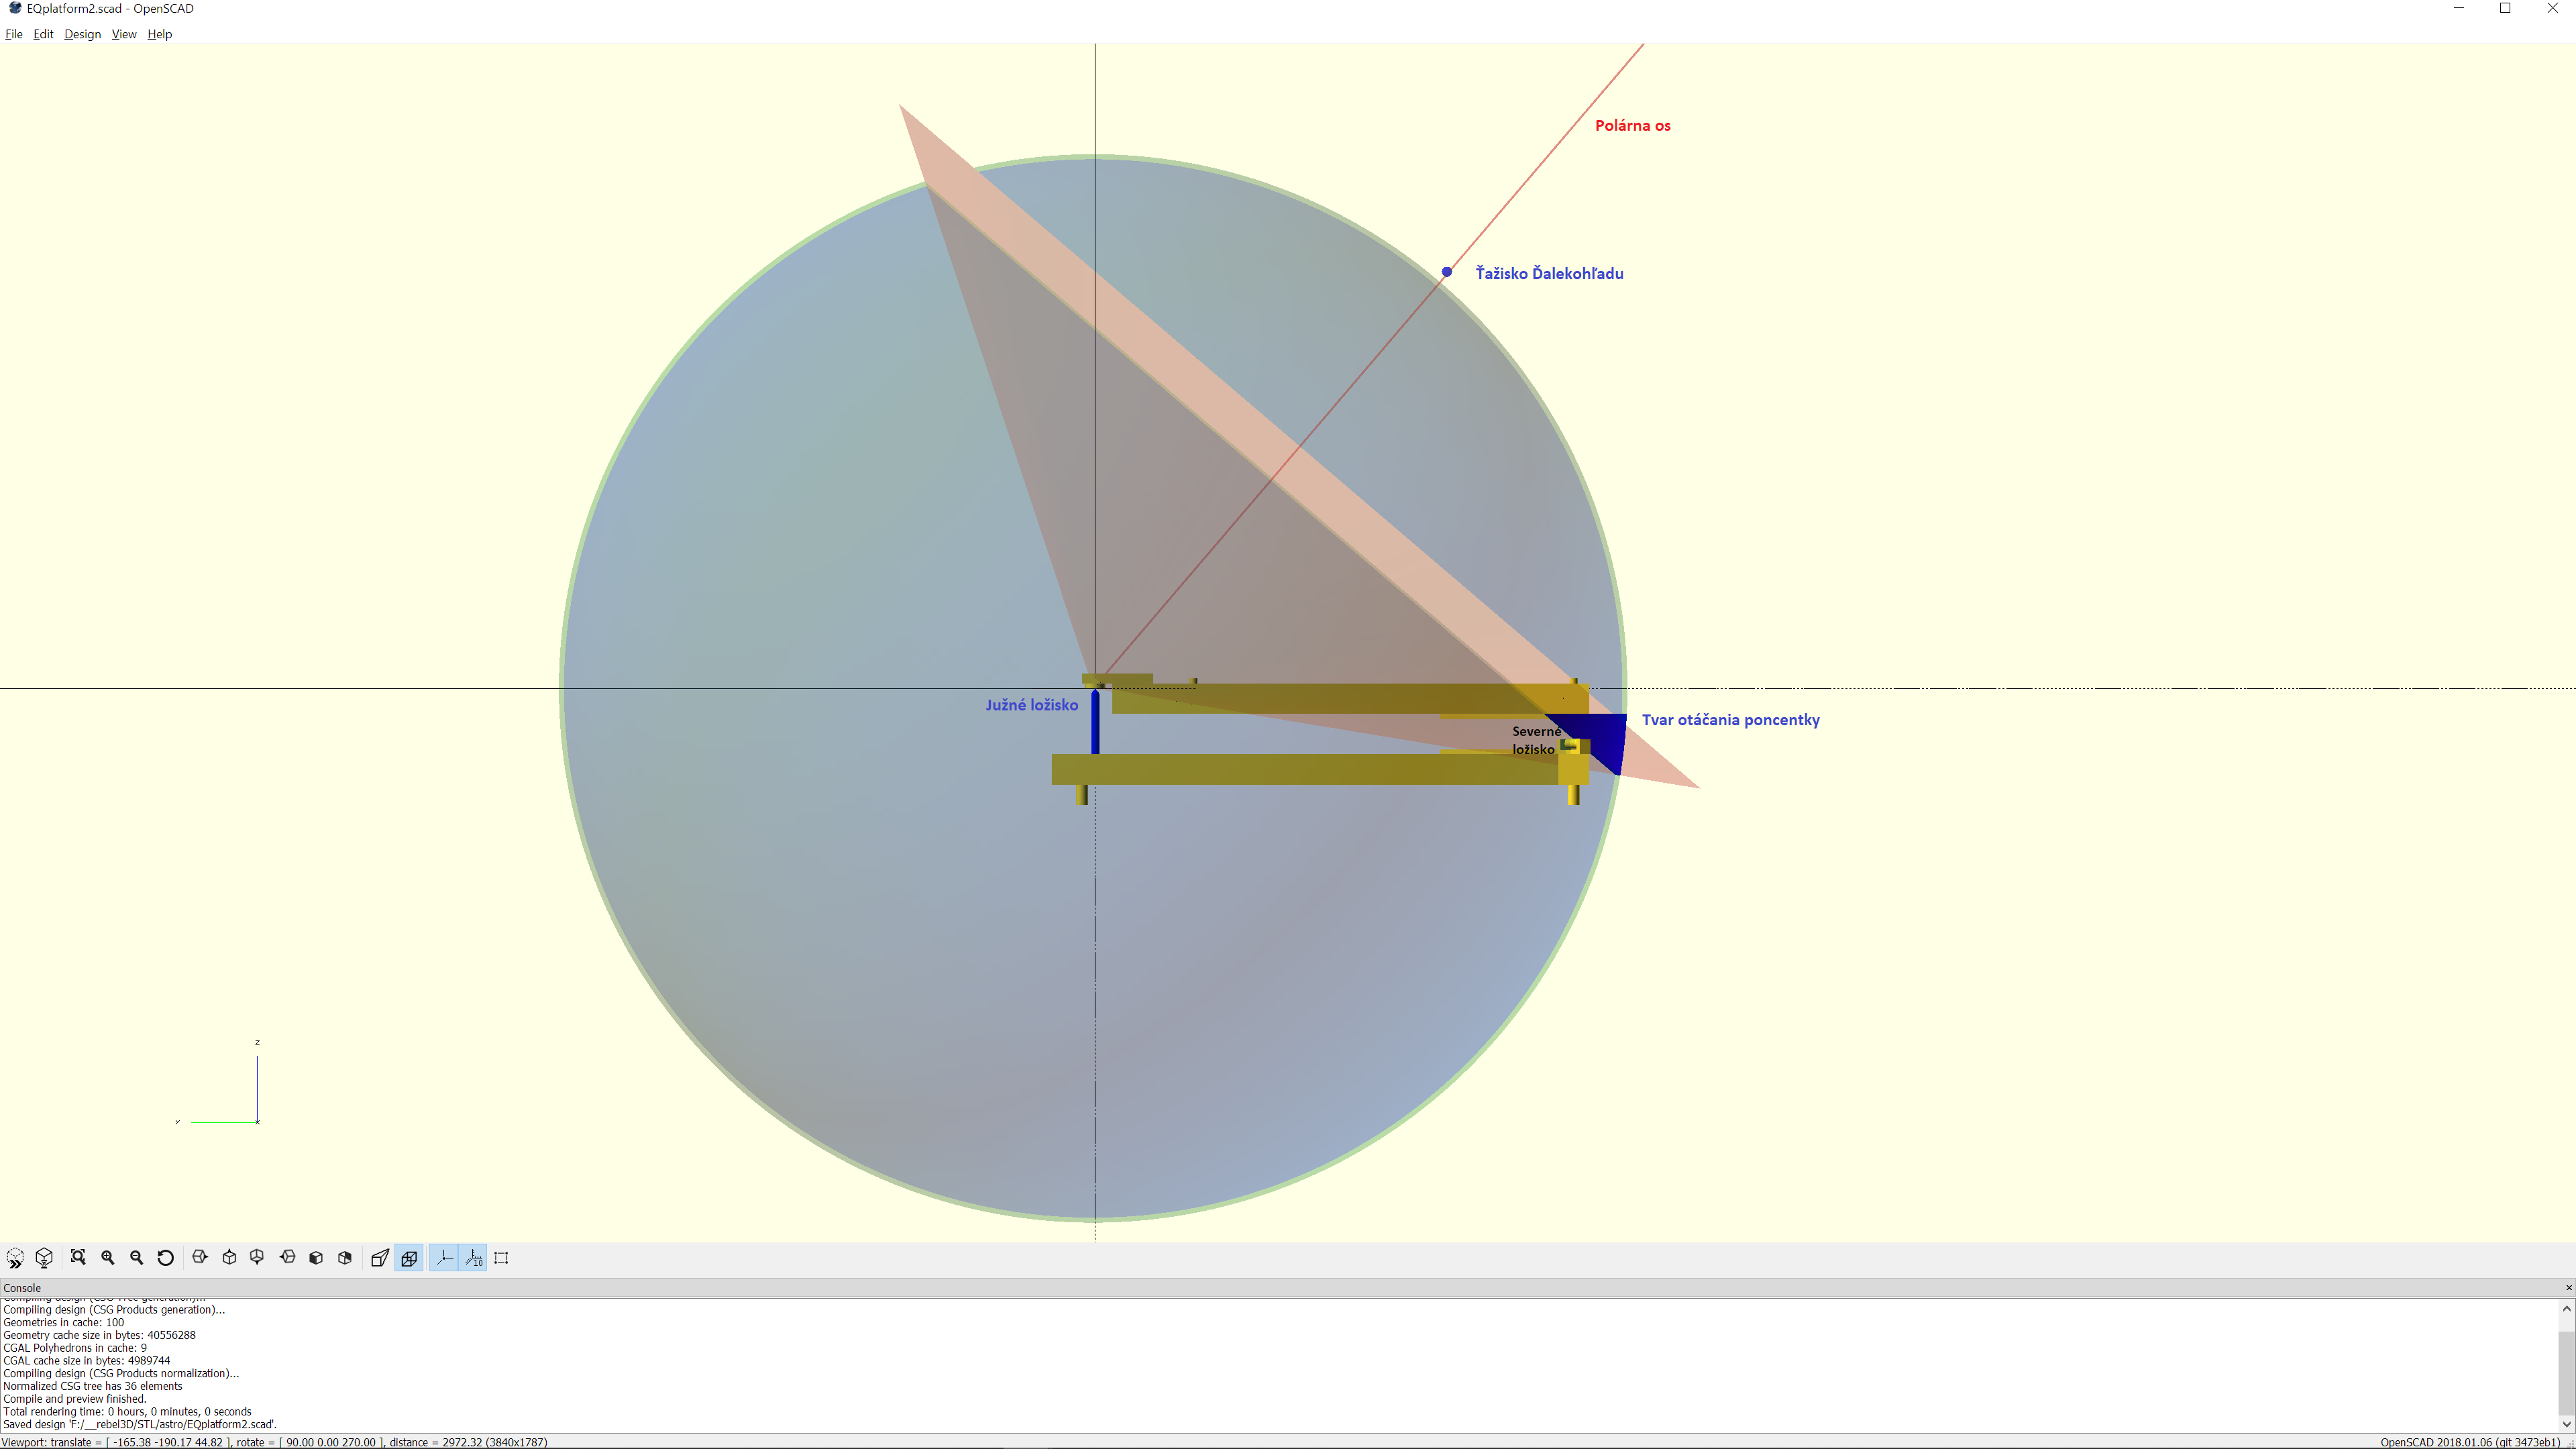Click 'Total rendering time' console line
Viewport: 2576px width, 1449px height.
click(x=127, y=1412)
